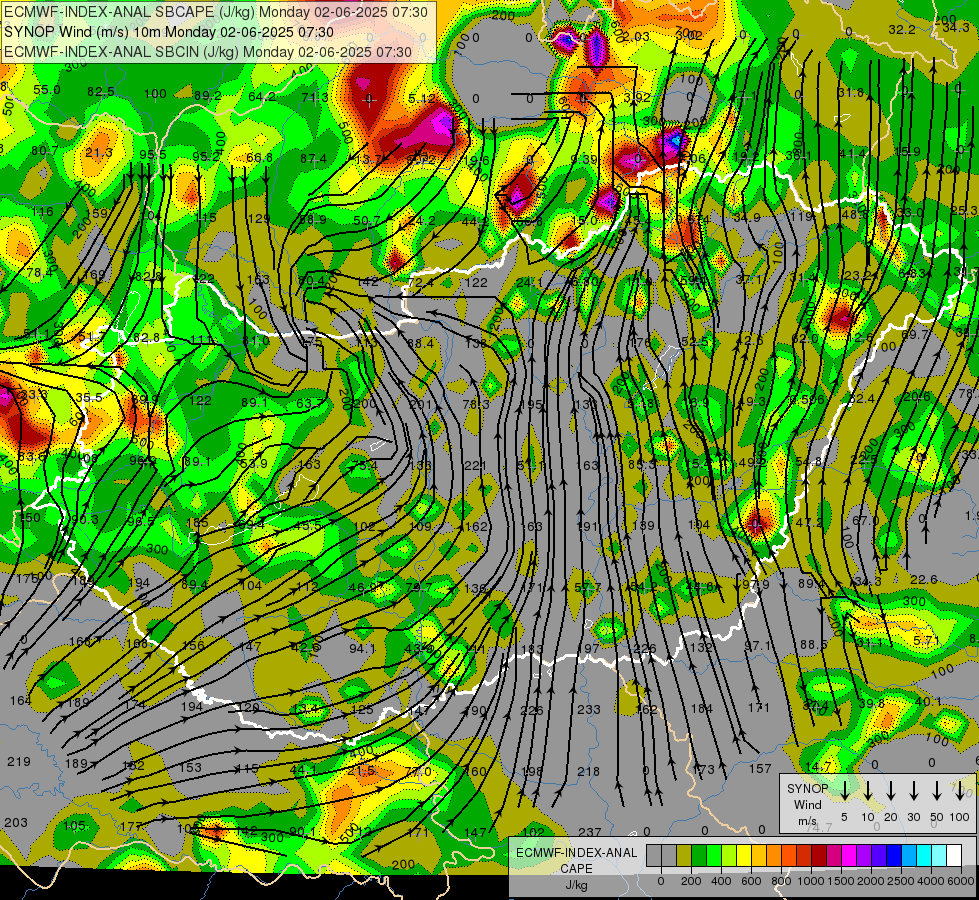Click the 20 m/s wind arrow in legend

[891, 791]
